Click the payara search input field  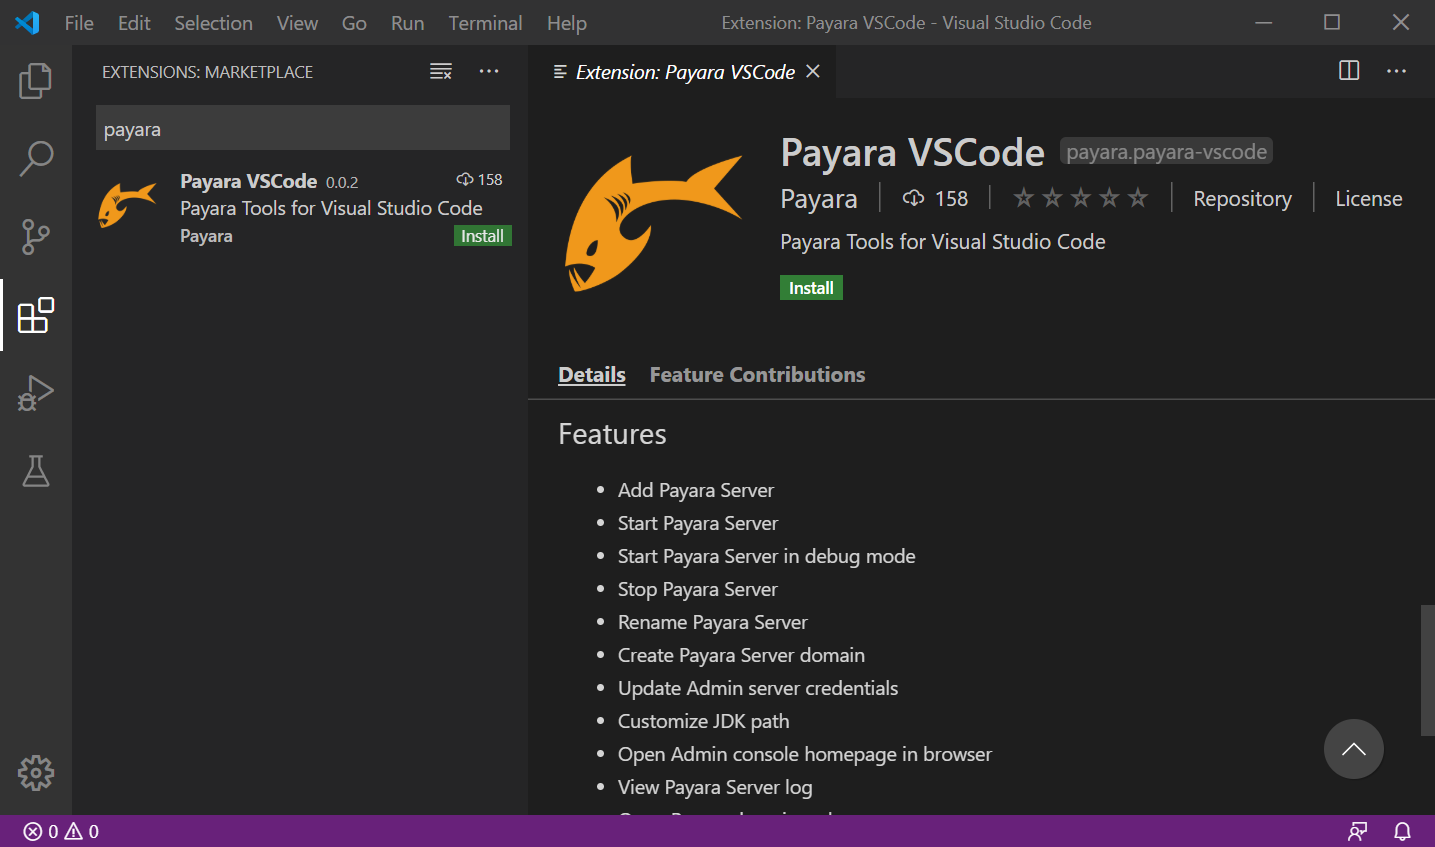point(302,129)
